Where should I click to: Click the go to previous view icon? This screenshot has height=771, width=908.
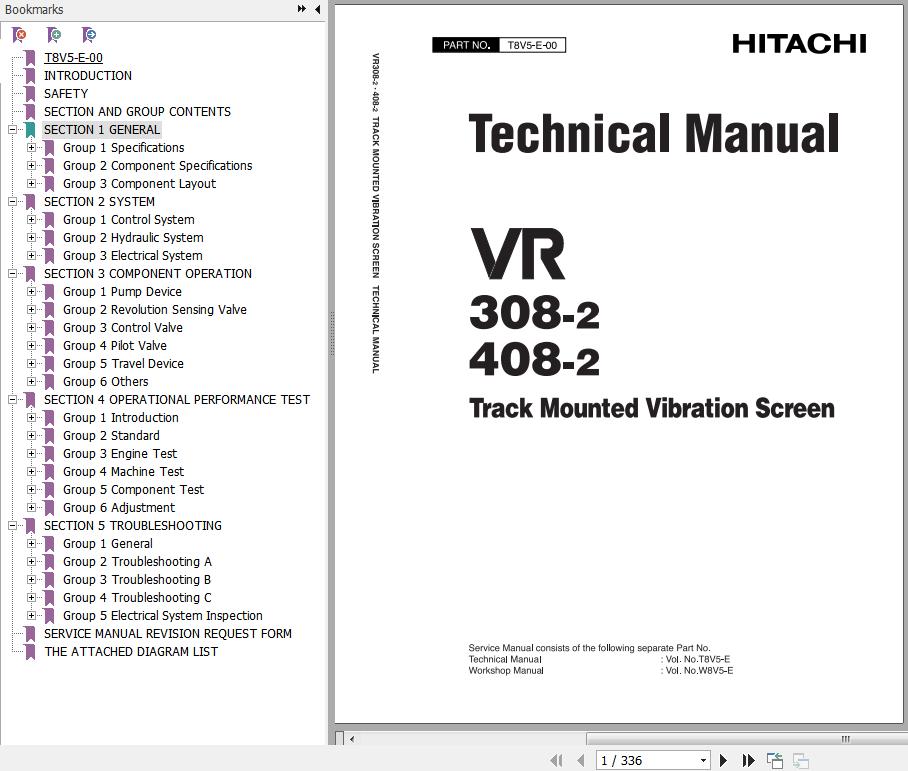(x=774, y=760)
